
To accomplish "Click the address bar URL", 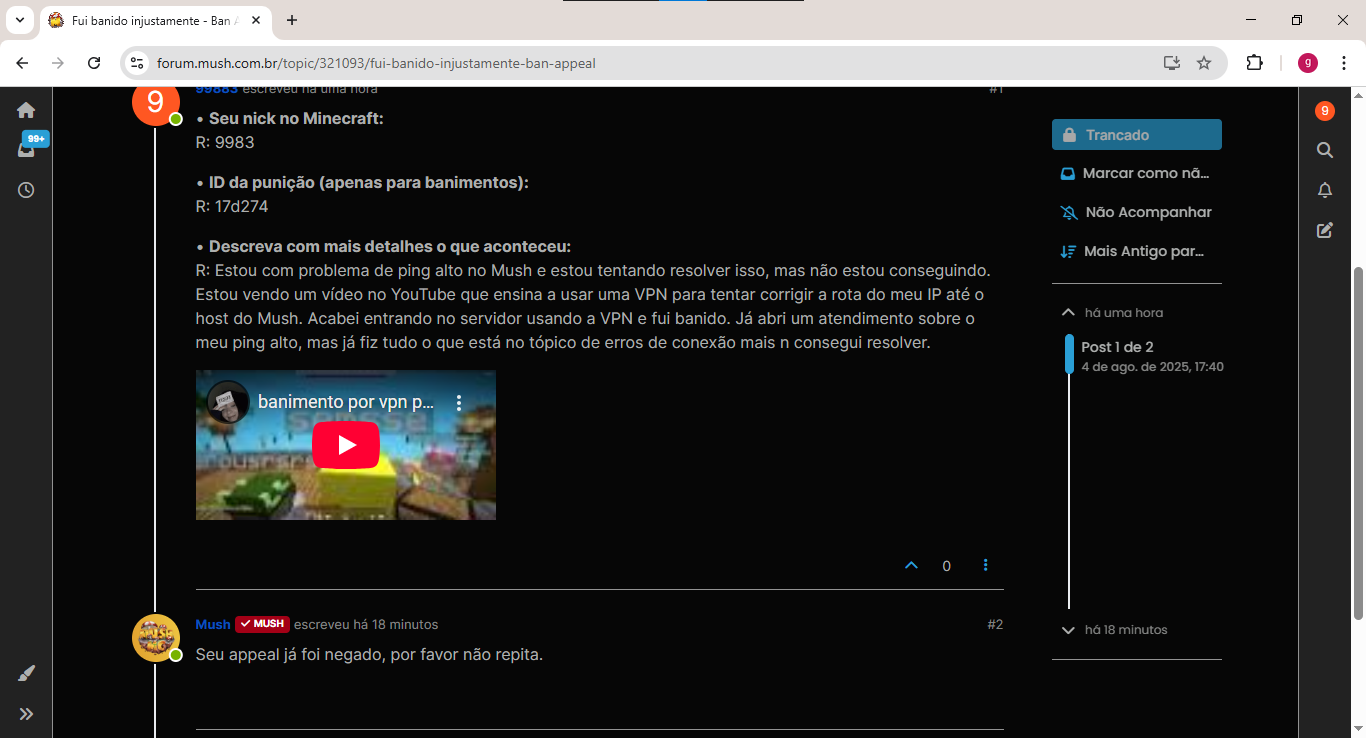I will [376, 63].
